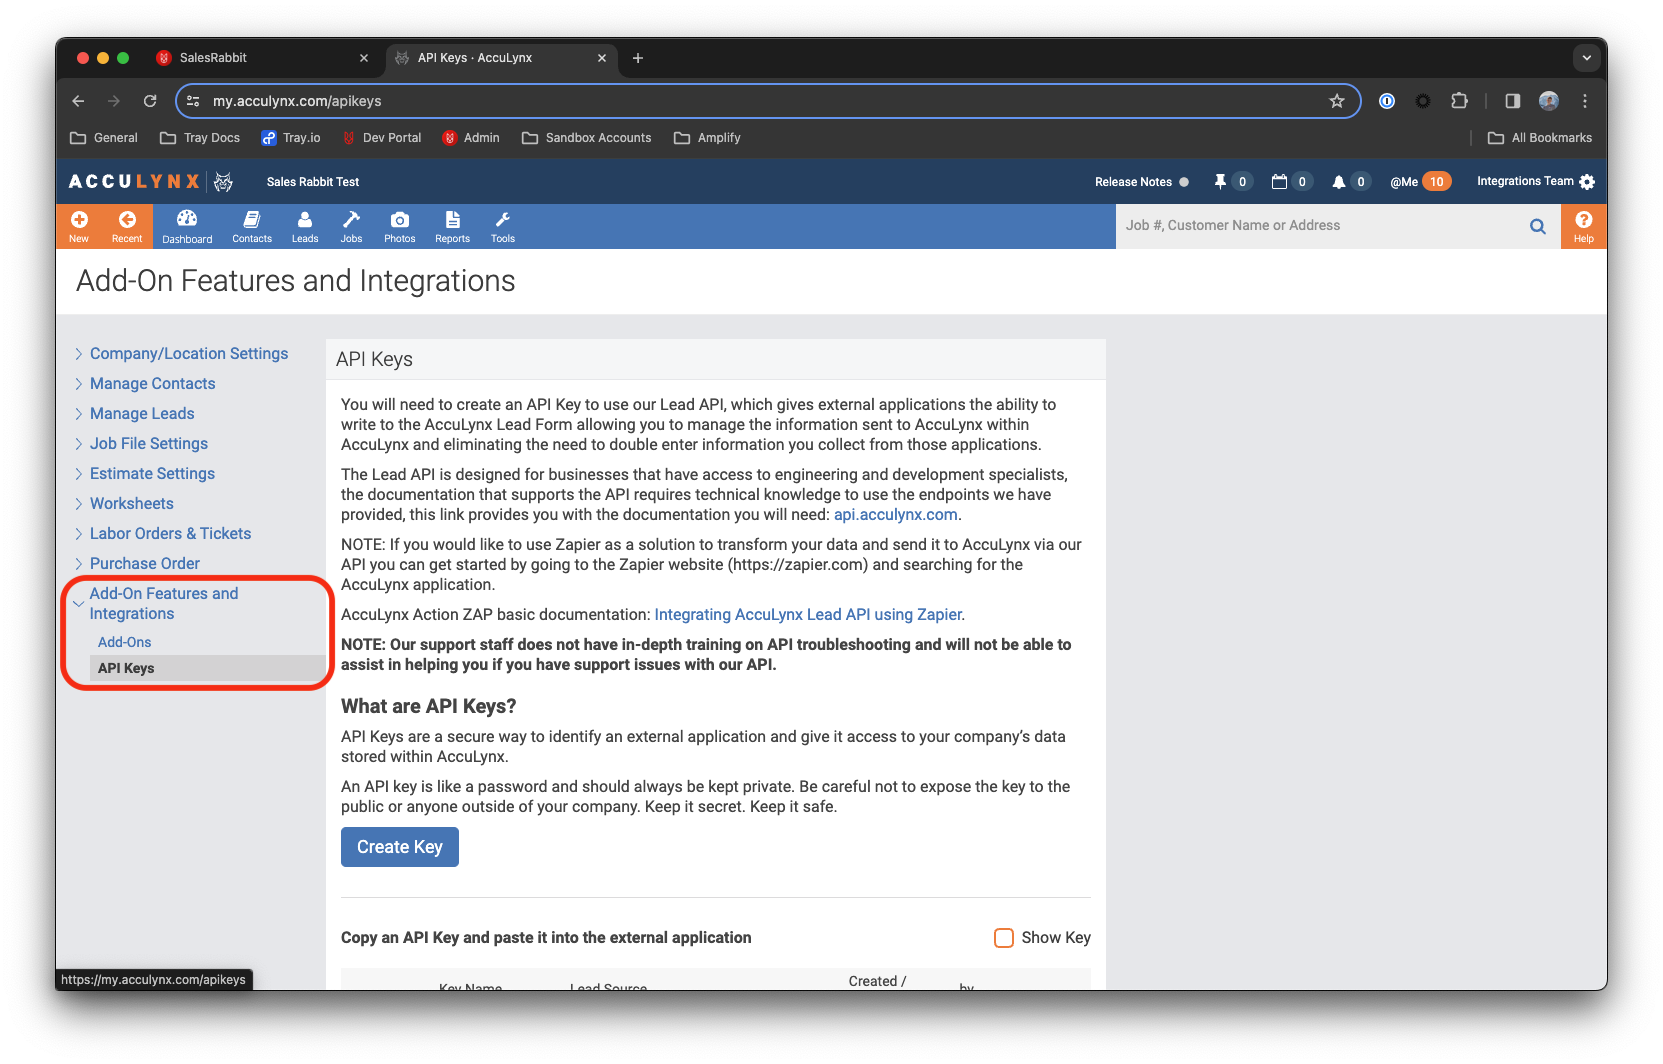Viewport: 1663px width, 1064px height.
Task: Open Reports icon
Action: tap(452, 226)
